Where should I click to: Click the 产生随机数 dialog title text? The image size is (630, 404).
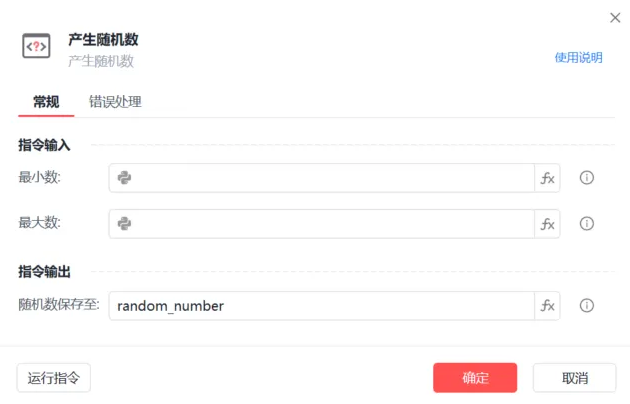pyautogui.click(x=103, y=39)
